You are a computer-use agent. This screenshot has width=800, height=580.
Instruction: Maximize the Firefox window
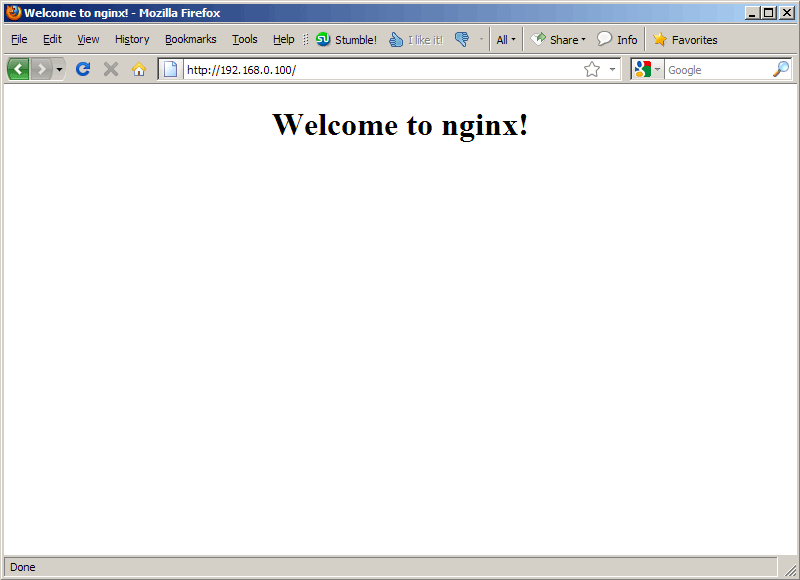coord(769,13)
